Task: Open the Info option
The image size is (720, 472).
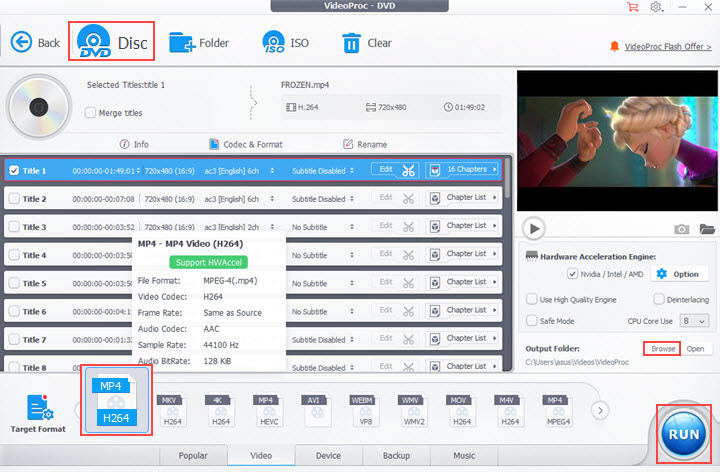Action: click(134, 144)
